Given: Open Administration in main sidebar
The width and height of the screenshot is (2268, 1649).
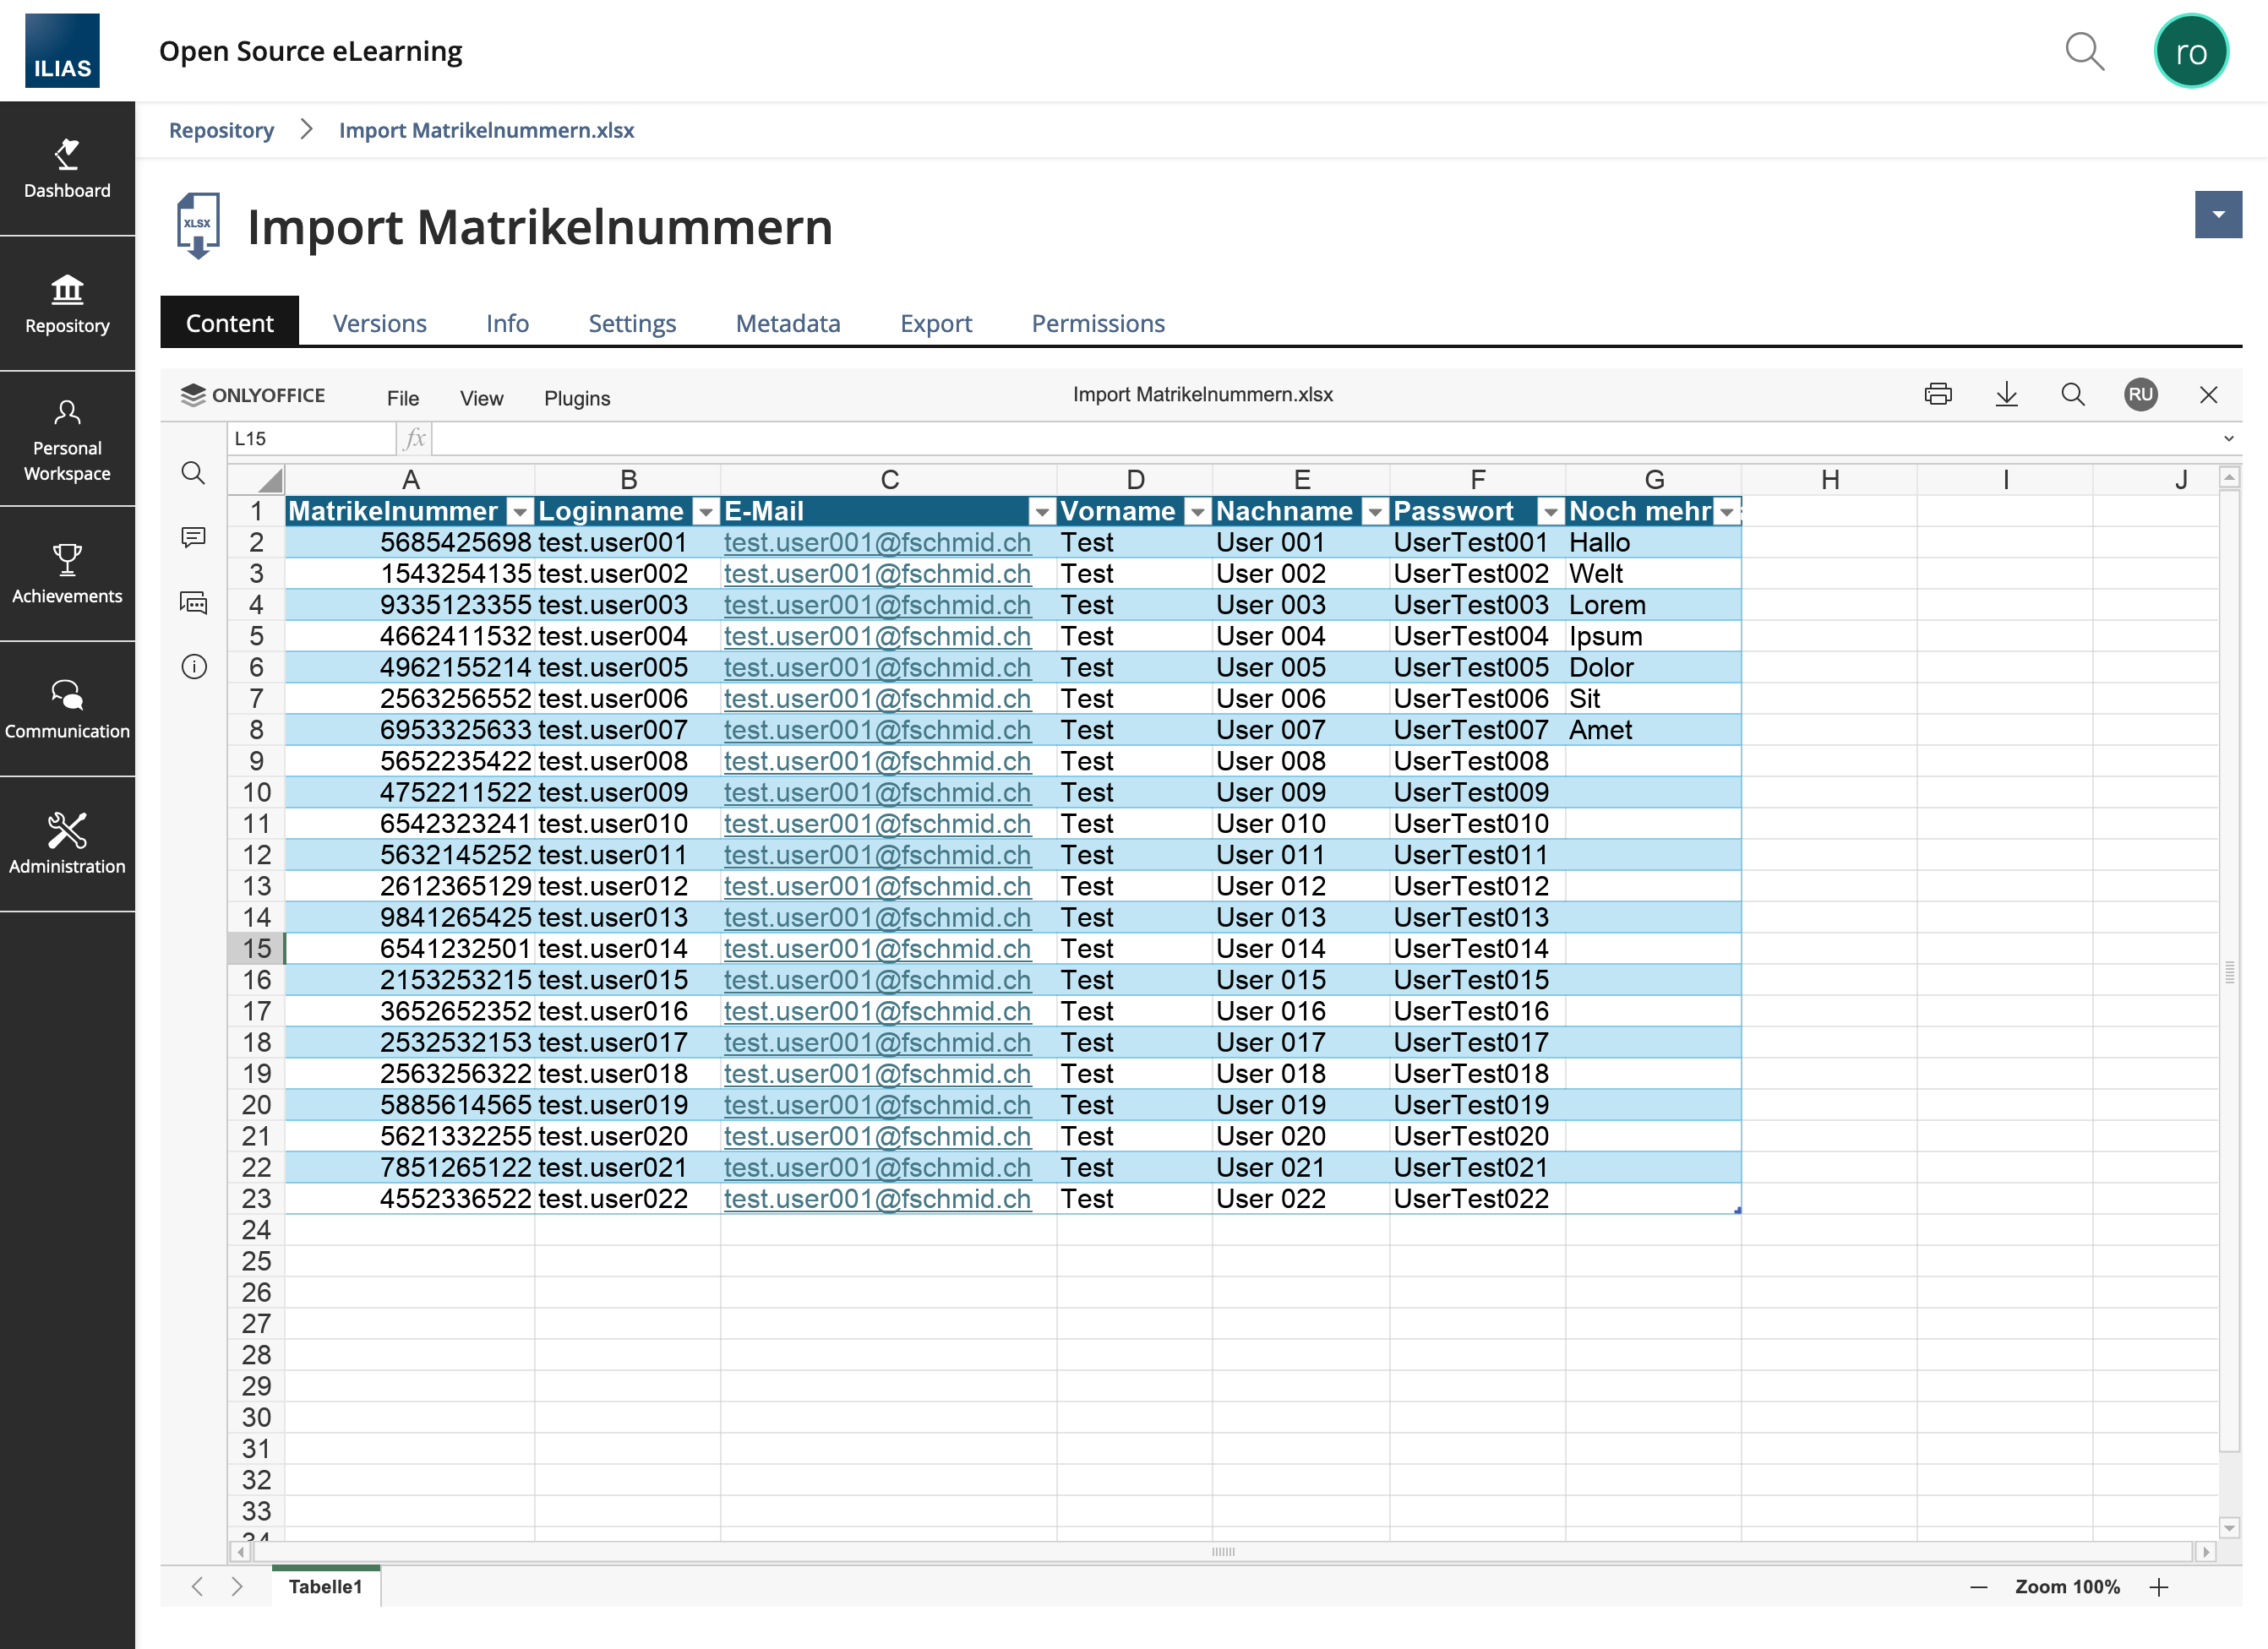Looking at the screenshot, I should (x=67, y=843).
